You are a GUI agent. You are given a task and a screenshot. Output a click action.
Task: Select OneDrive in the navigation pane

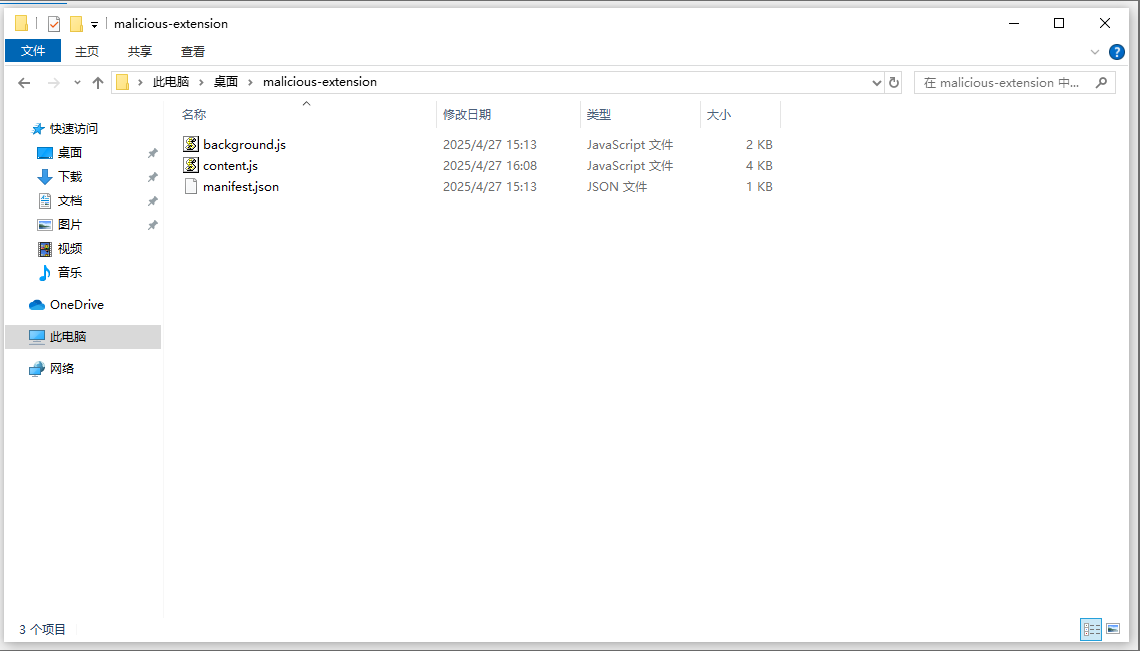77,305
